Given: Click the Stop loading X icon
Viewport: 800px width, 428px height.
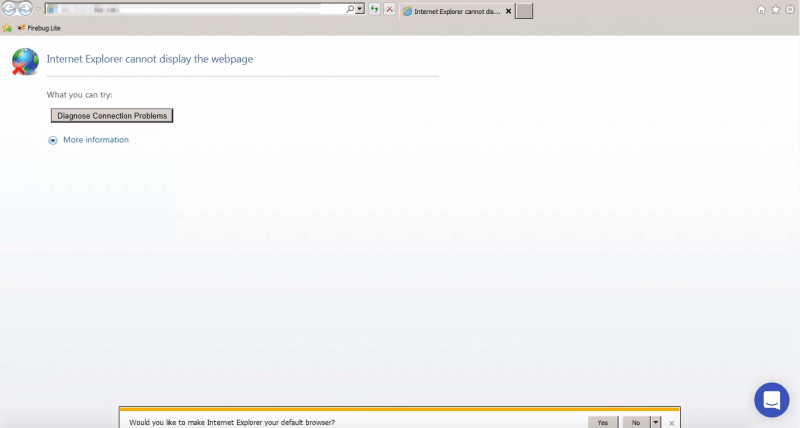Looking at the screenshot, I should (x=389, y=9).
